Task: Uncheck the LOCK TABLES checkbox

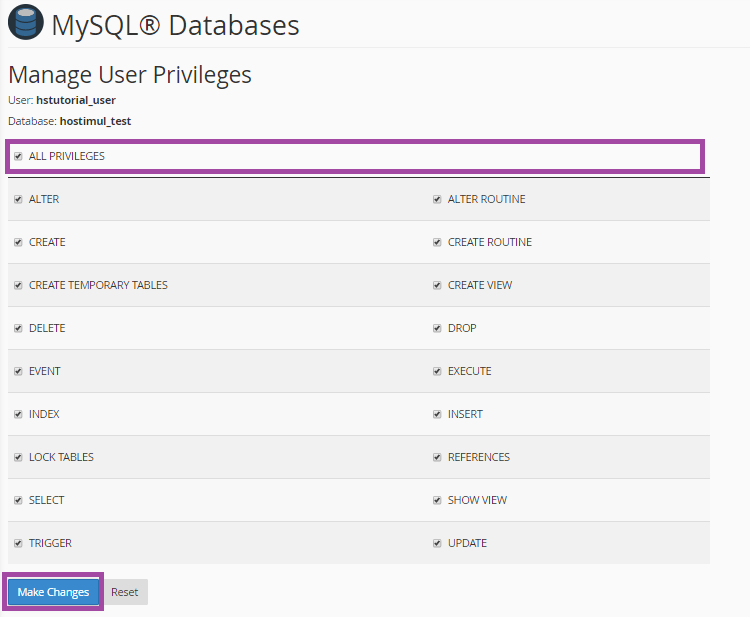Action: pos(18,458)
